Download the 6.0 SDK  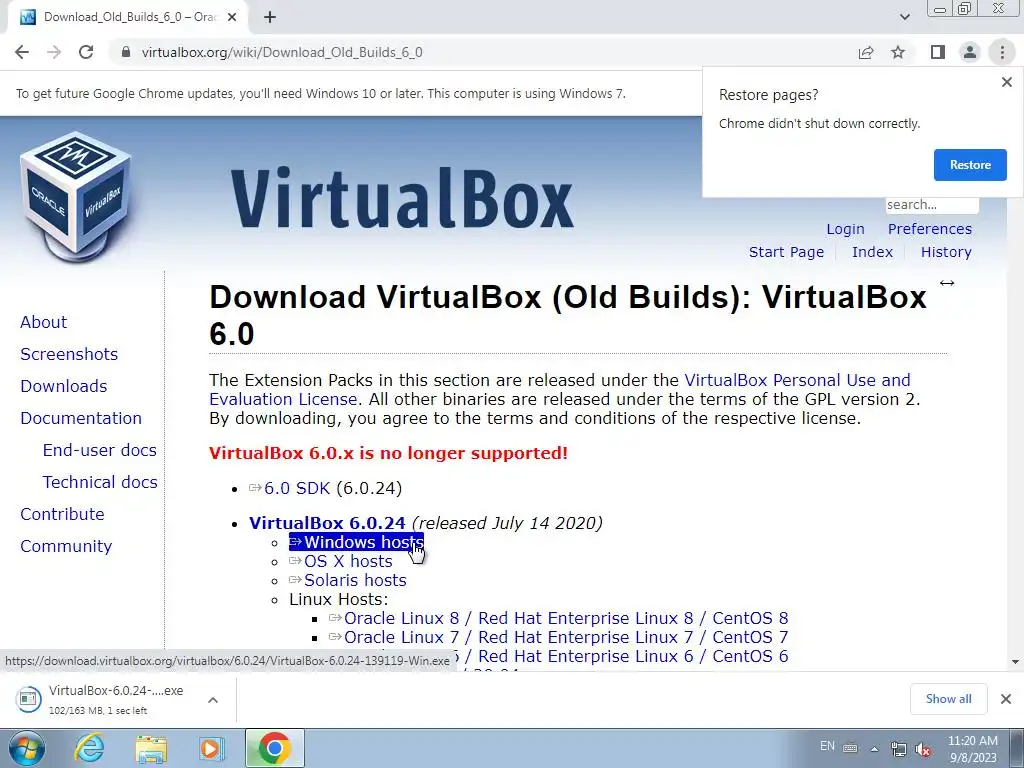point(296,488)
